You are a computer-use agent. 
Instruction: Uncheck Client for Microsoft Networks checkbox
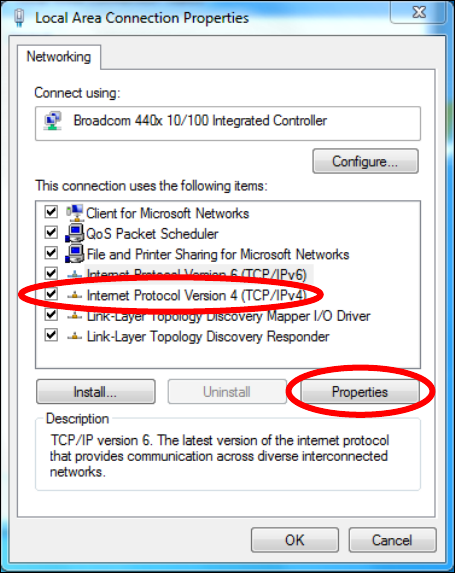[51, 212]
